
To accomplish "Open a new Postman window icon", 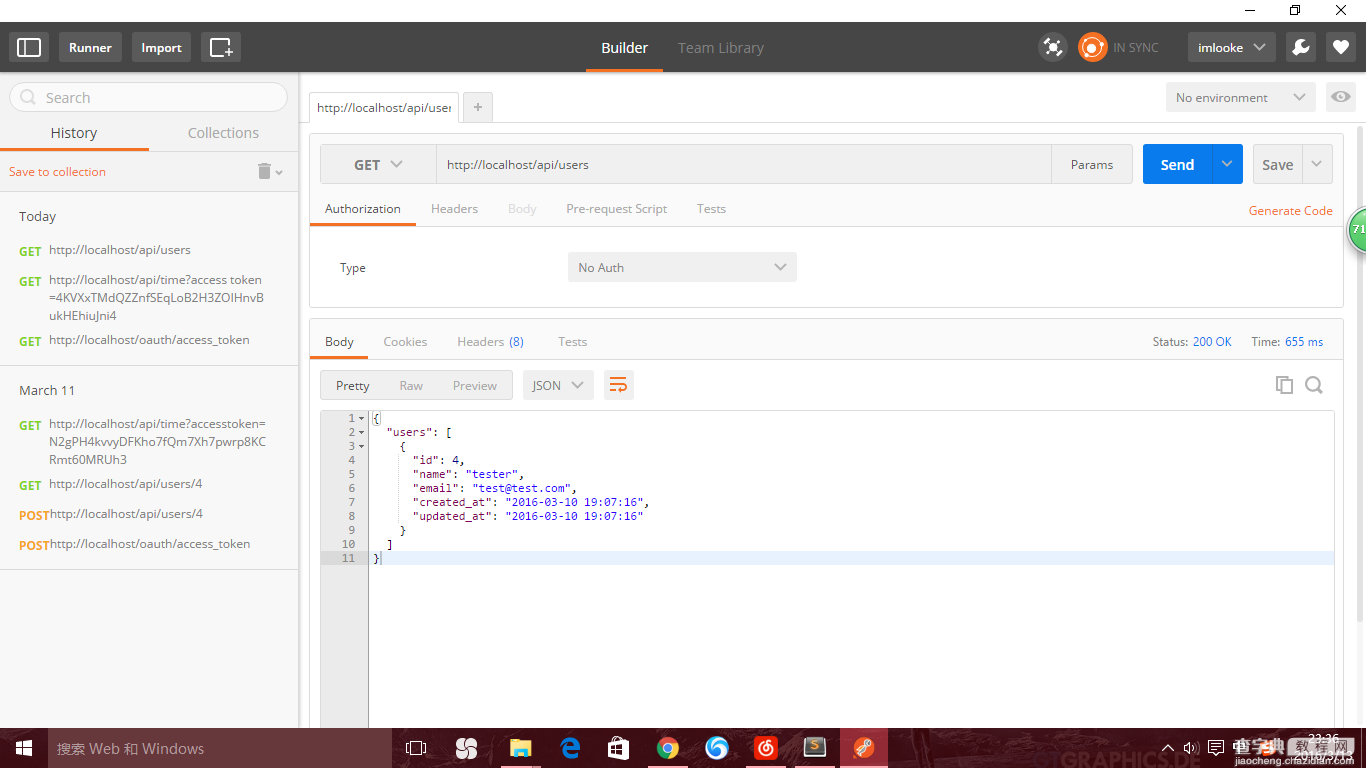I will click(221, 47).
